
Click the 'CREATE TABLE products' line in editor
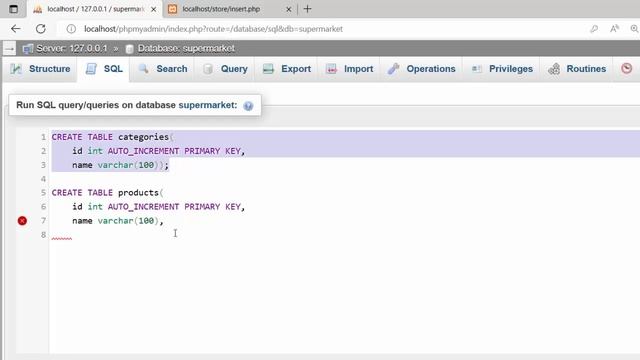tap(107, 192)
